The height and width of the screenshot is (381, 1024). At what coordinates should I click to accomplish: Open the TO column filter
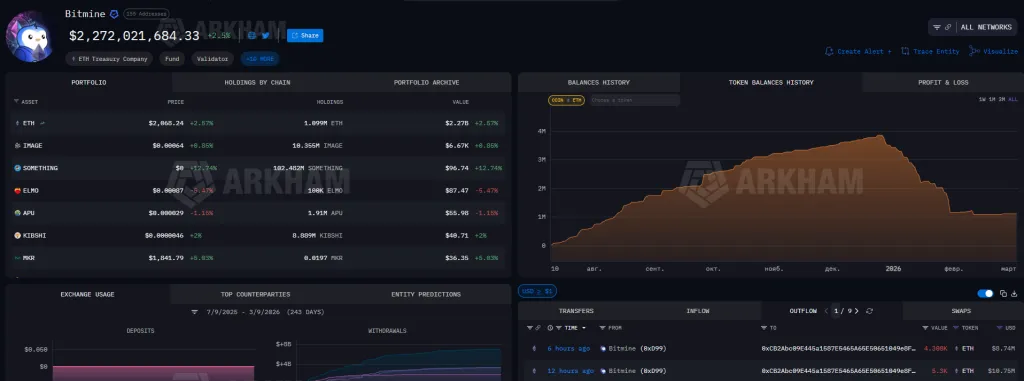tap(764, 328)
